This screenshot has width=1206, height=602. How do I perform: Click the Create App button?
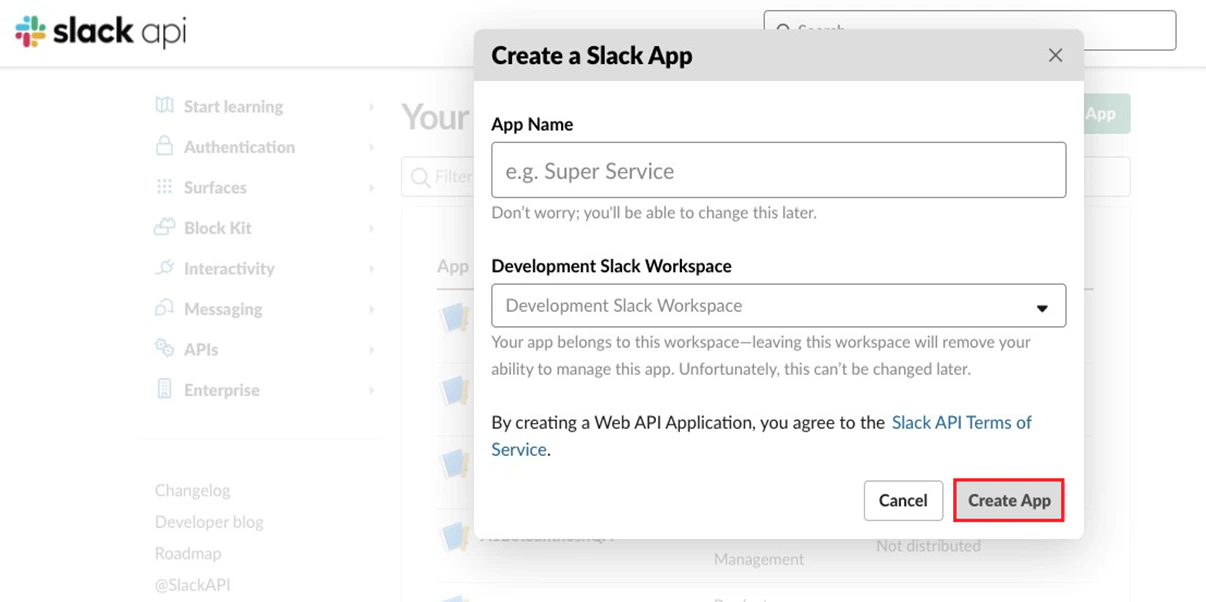(1008, 500)
